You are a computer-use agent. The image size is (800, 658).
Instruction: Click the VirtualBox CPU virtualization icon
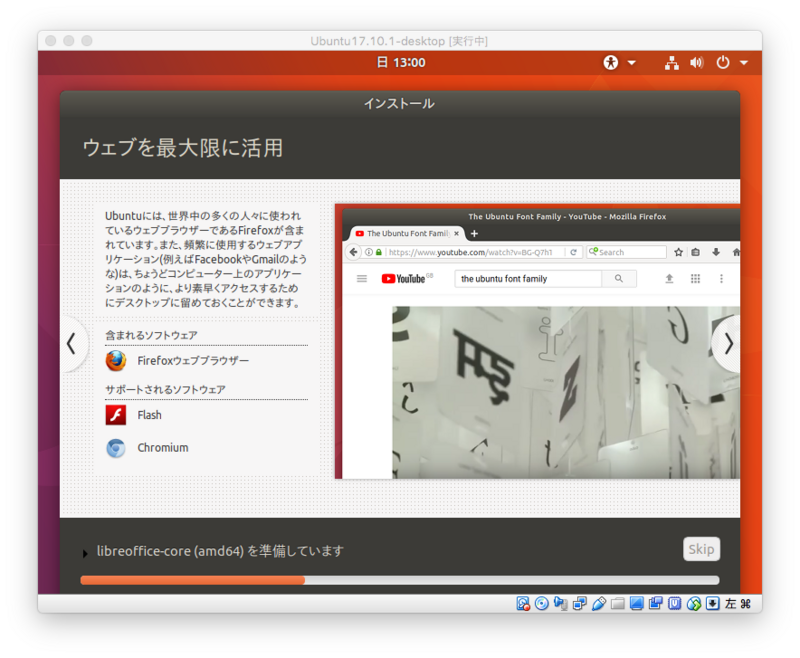[x=674, y=604]
